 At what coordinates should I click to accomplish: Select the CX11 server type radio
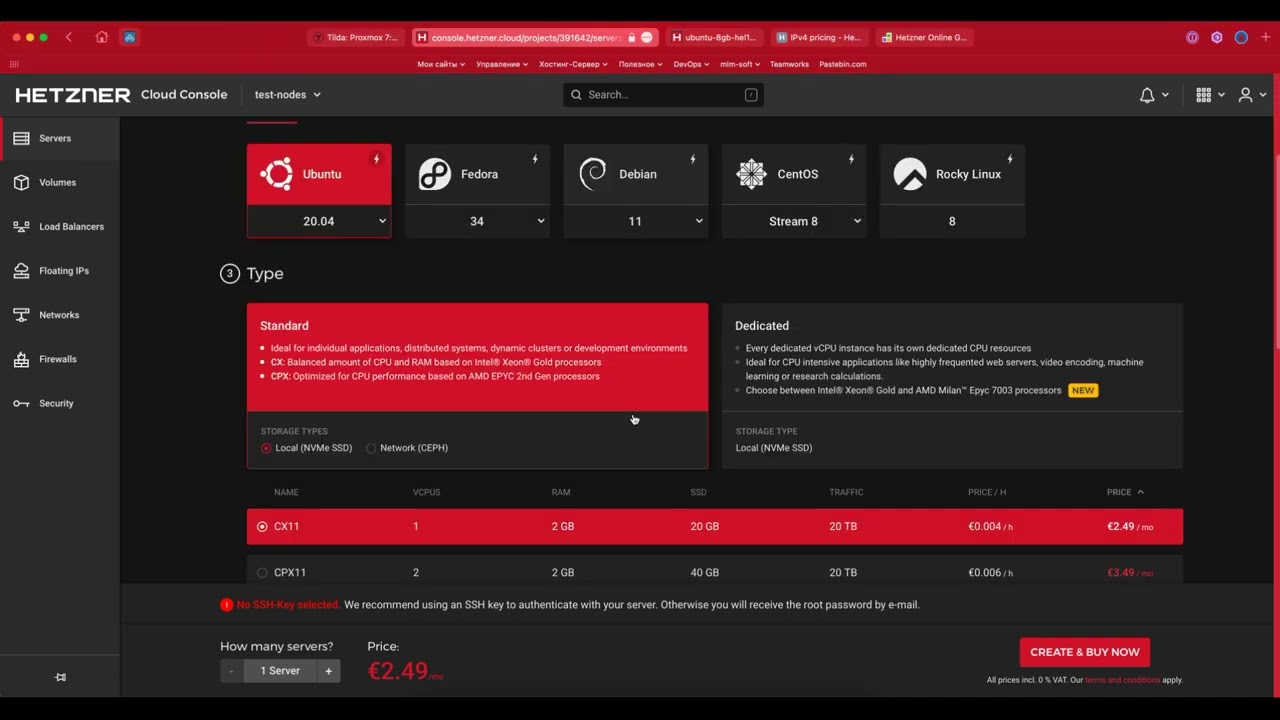[262, 527]
